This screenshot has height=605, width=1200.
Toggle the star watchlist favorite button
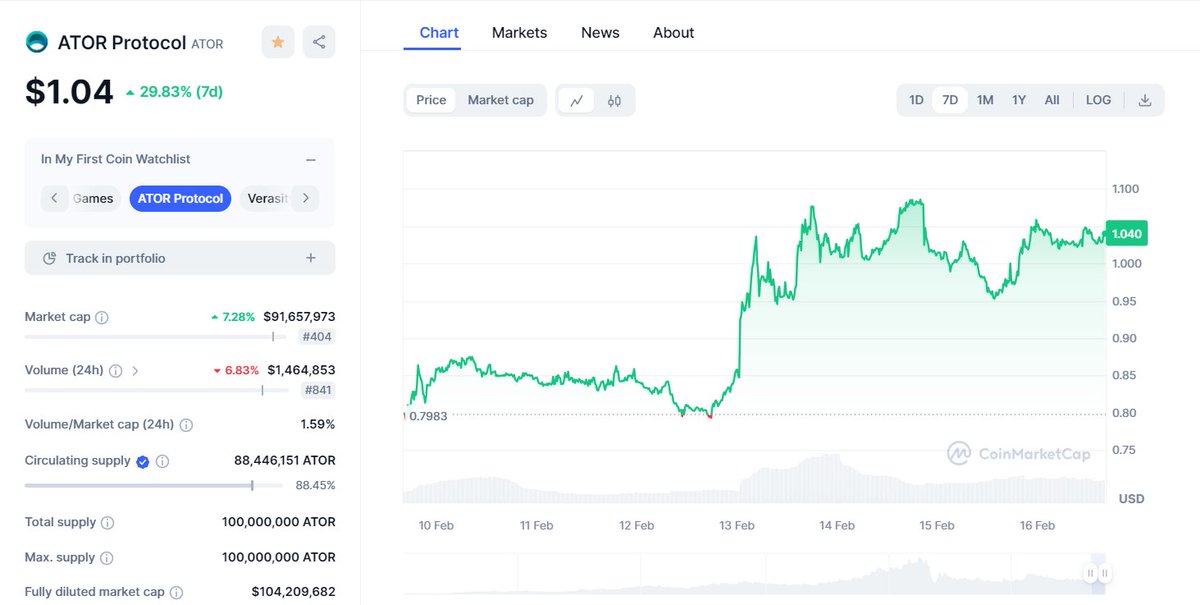pos(278,42)
